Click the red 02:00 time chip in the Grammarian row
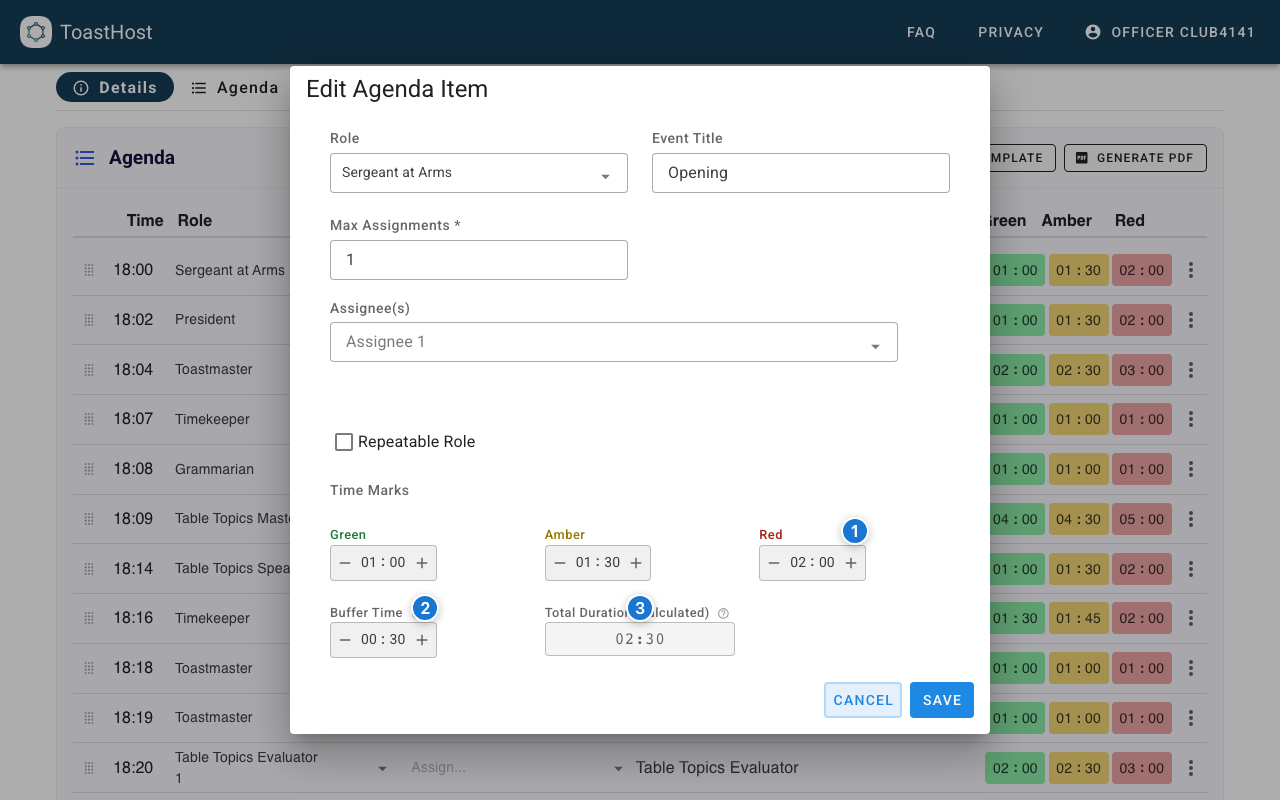 1141,469
